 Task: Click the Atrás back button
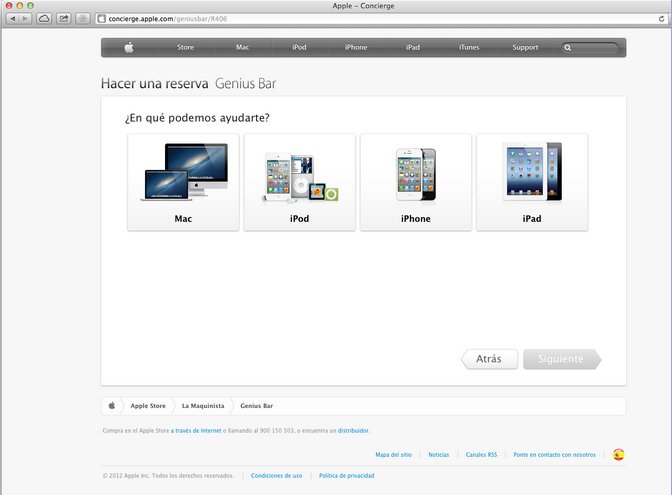coord(489,359)
